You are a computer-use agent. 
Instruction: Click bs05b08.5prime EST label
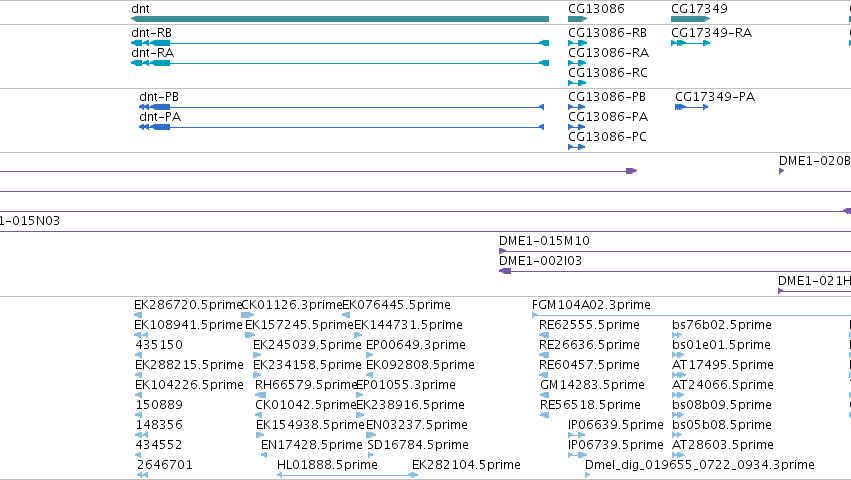point(722,425)
